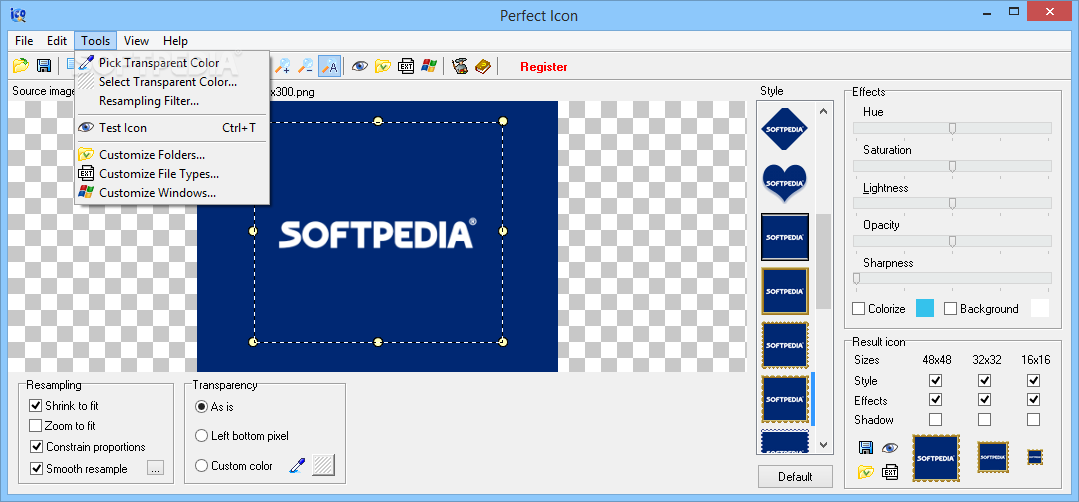Click the light blue Colorize color swatch
The width and height of the screenshot is (1079, 502).
[925, 309]
